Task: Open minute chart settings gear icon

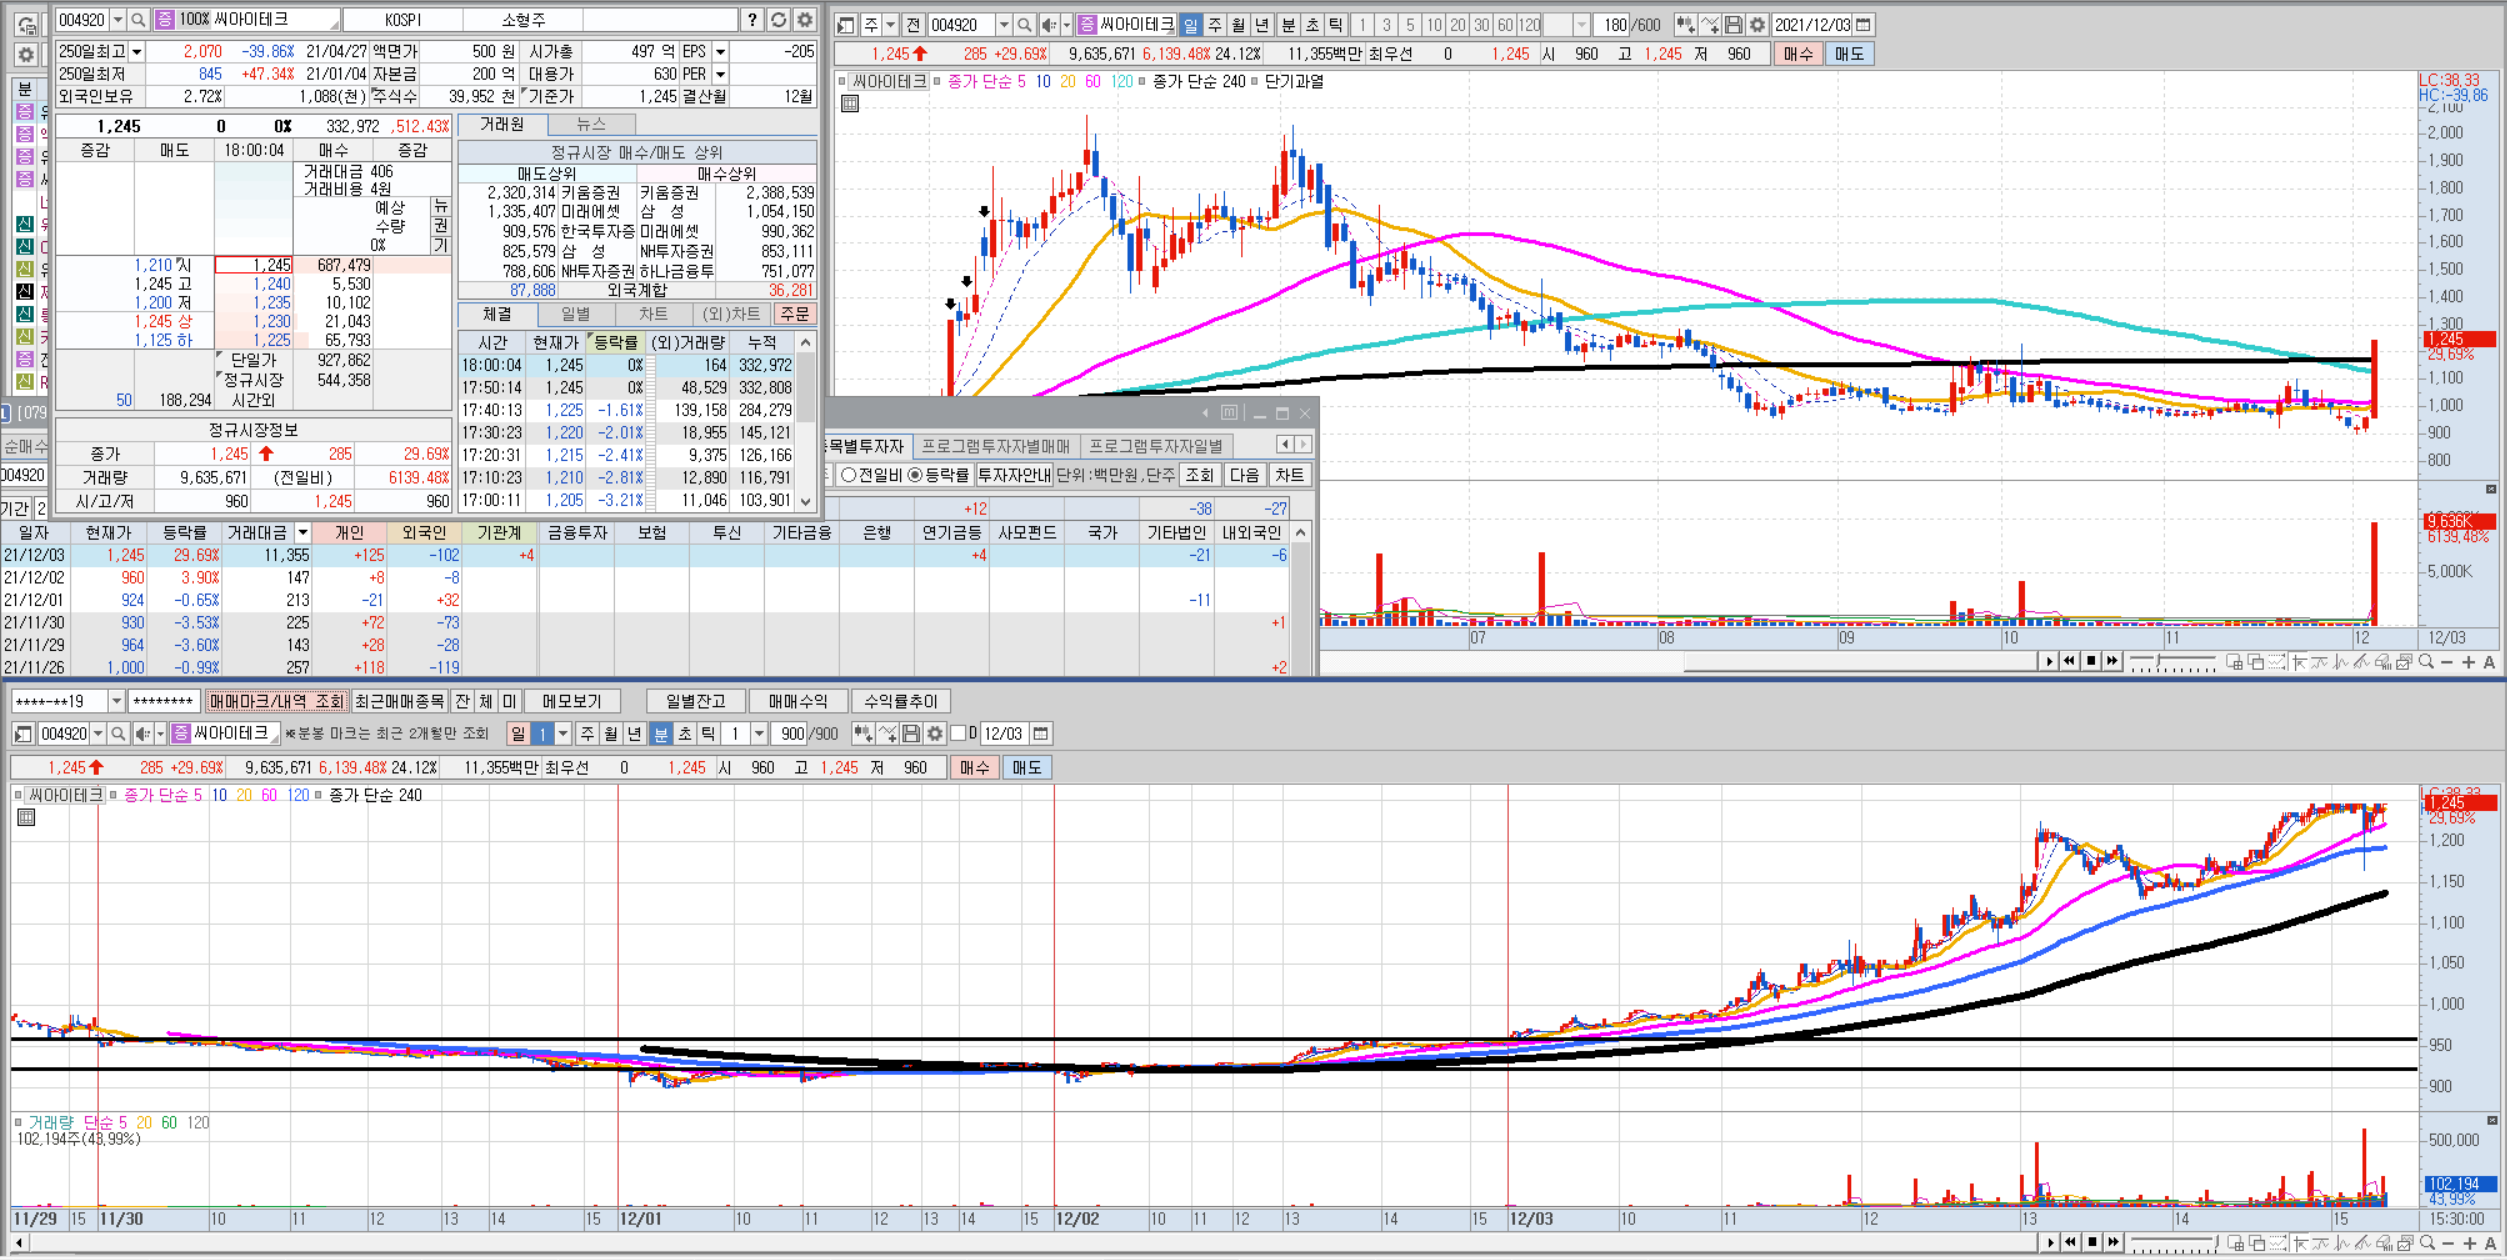Action: pos(935,734)
